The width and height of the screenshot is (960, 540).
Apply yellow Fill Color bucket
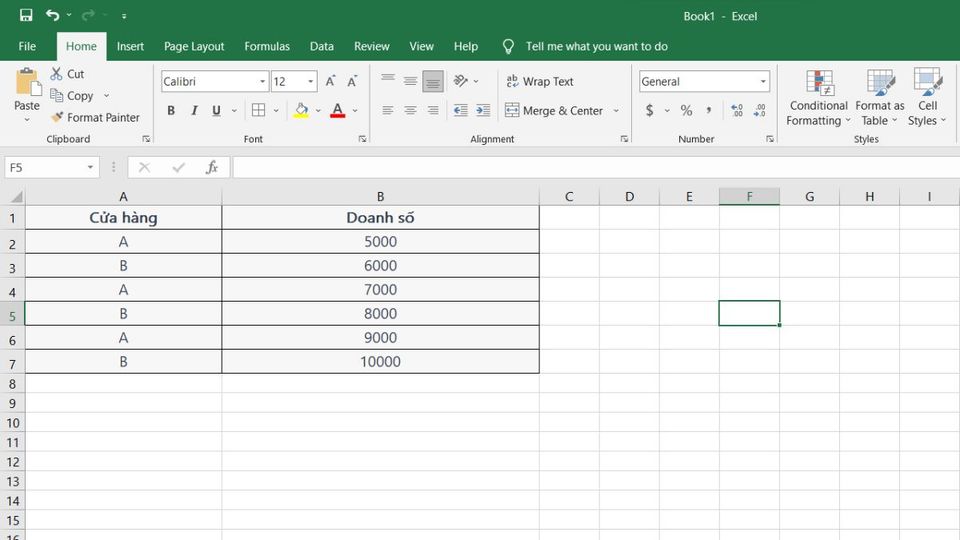(301, 110)
